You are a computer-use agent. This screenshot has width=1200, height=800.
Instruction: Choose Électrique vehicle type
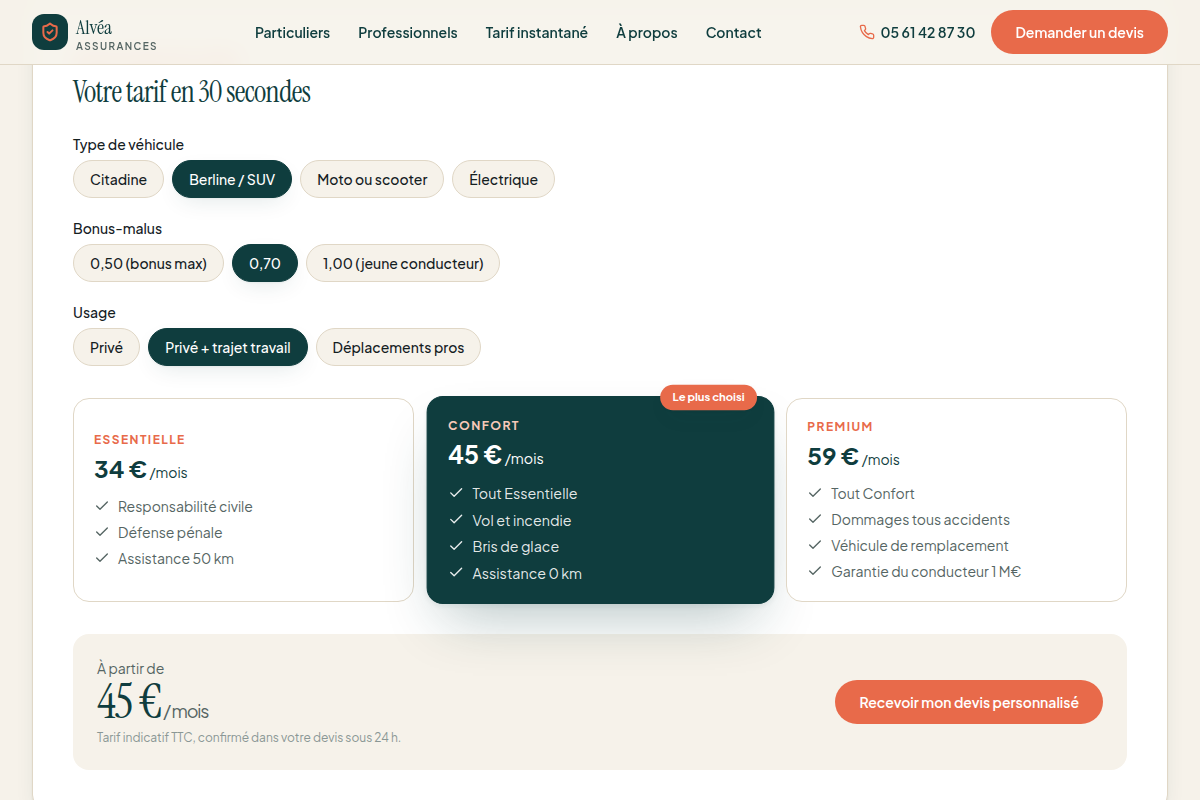pyautogui.click(x=503, y=179)
